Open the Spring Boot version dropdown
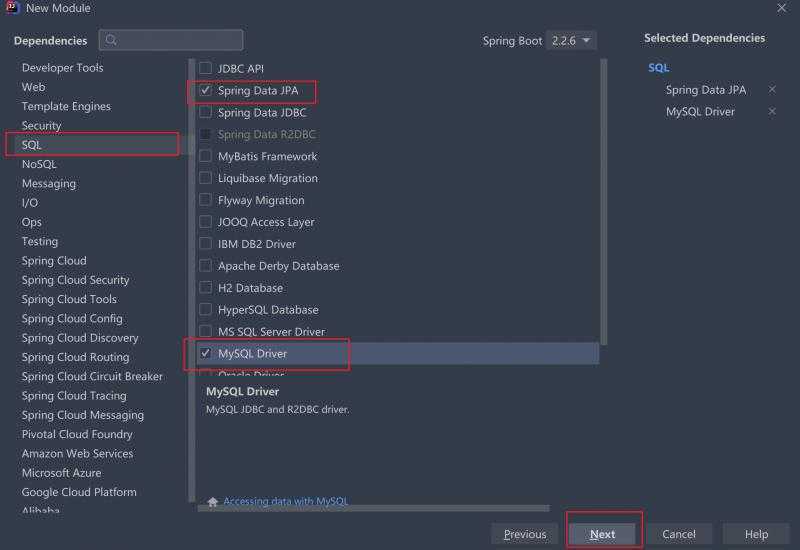Screen dimensions: 800x550 pyautogui.click(x=571, y=40)
